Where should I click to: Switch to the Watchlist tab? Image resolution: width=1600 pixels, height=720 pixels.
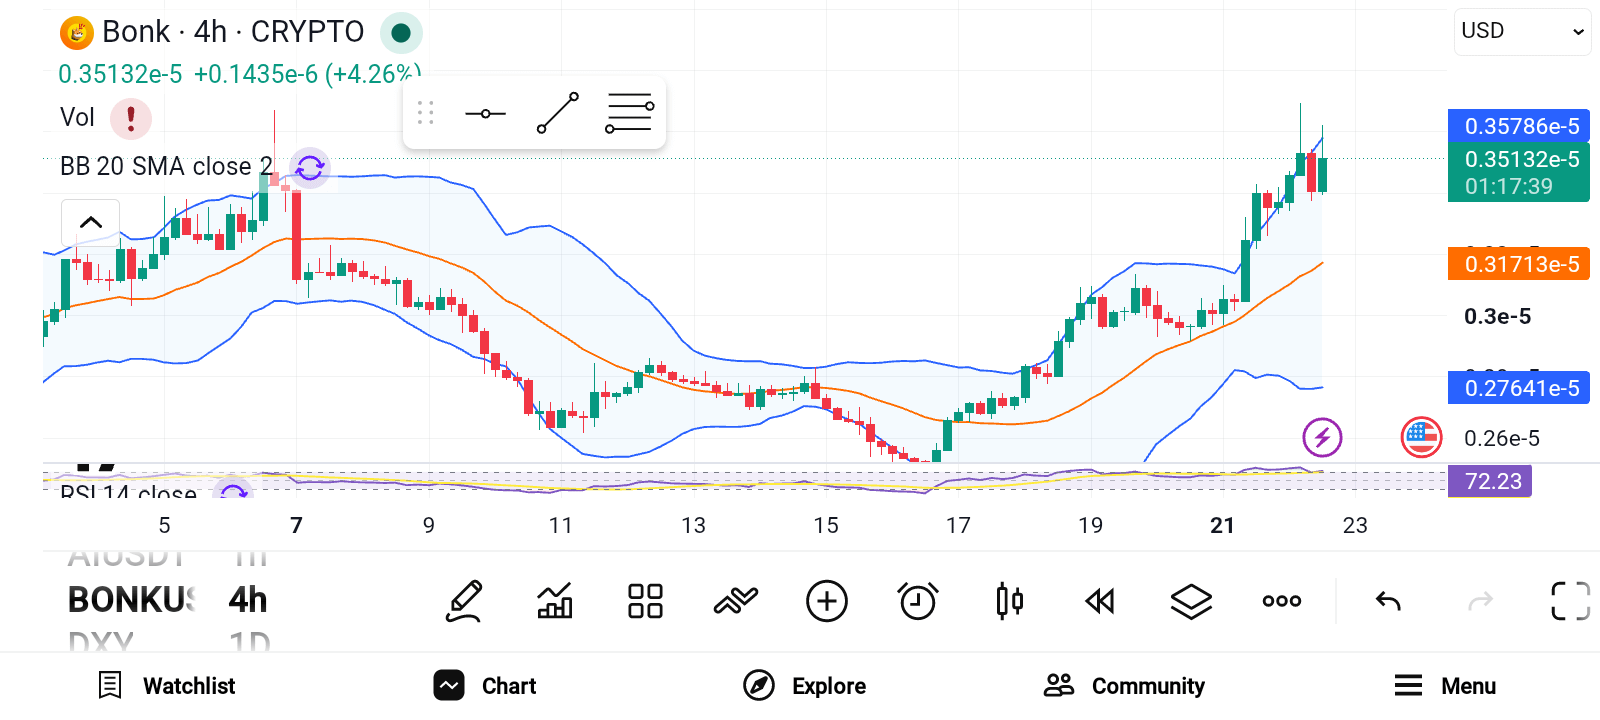[x=167, y=686]
